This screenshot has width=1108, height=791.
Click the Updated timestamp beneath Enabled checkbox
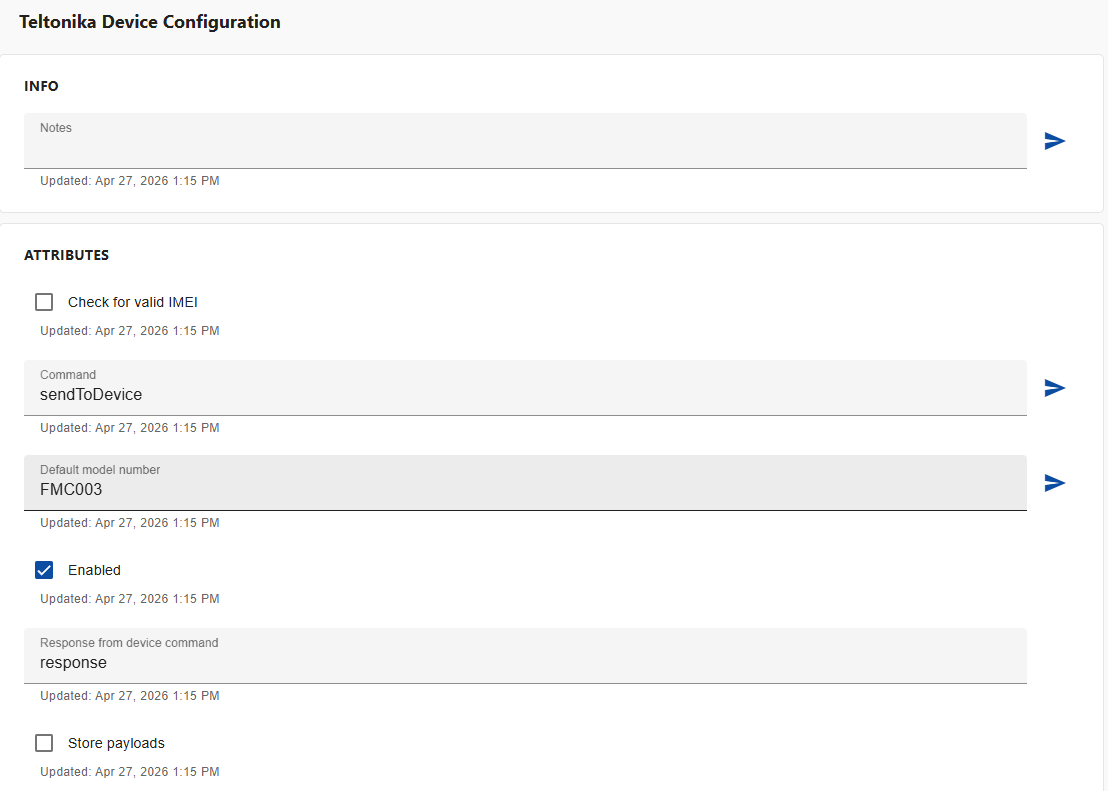tap(129, 599)
